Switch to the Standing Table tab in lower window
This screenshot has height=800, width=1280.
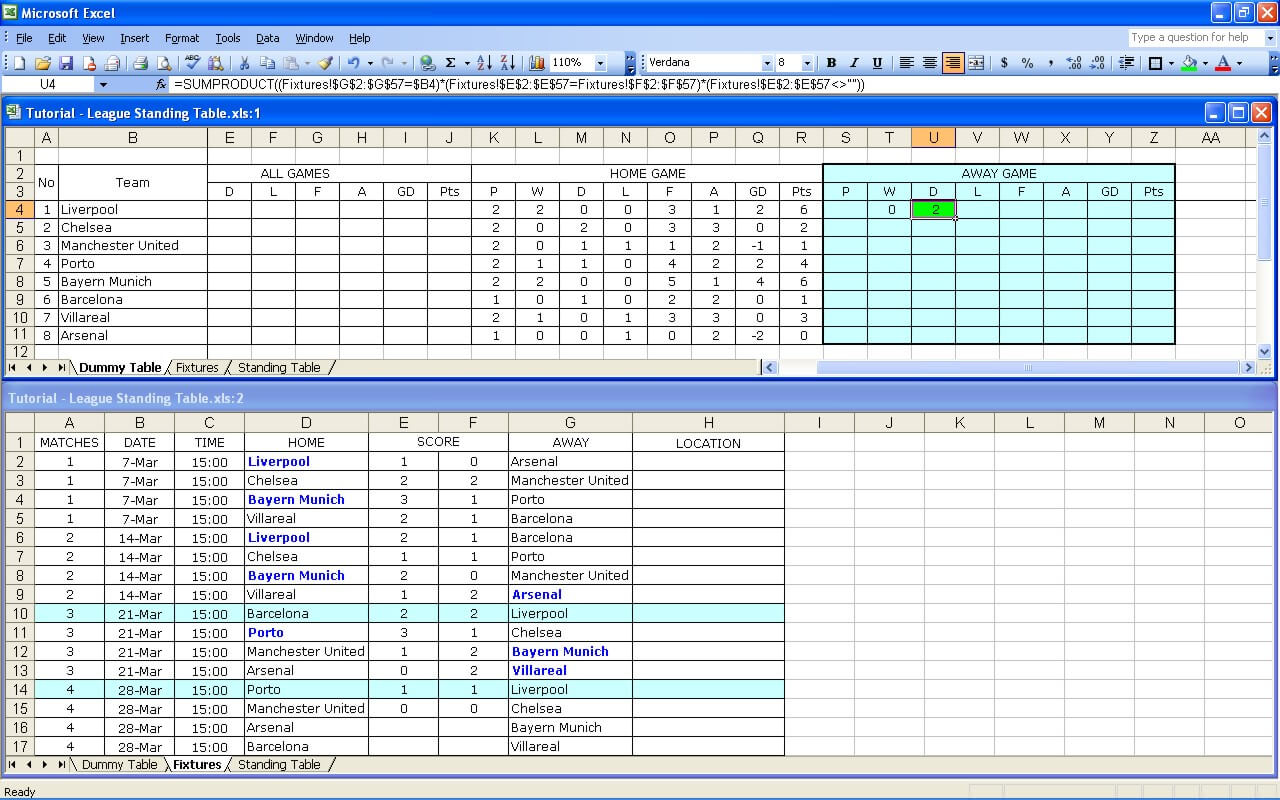(x=279, y=764)
